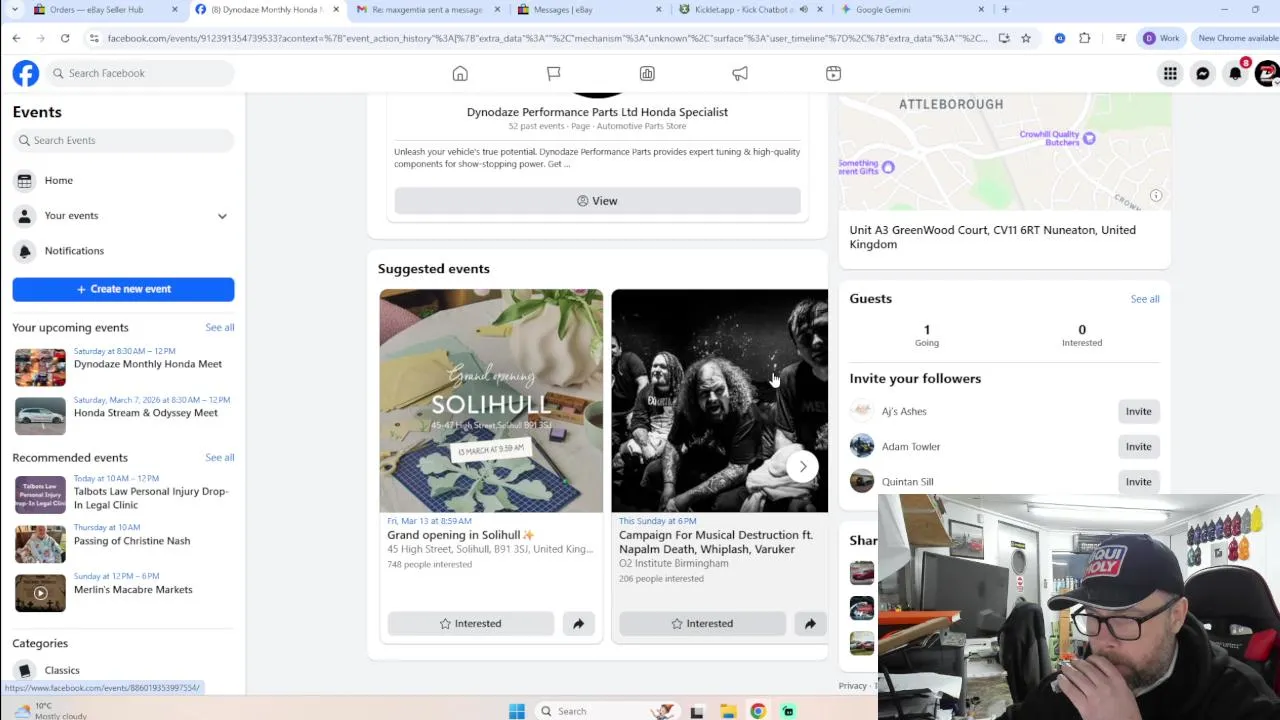Open the weather widget on taskbar
Image resolution: width=1280 pixels, height=720 pixels.
50,711
